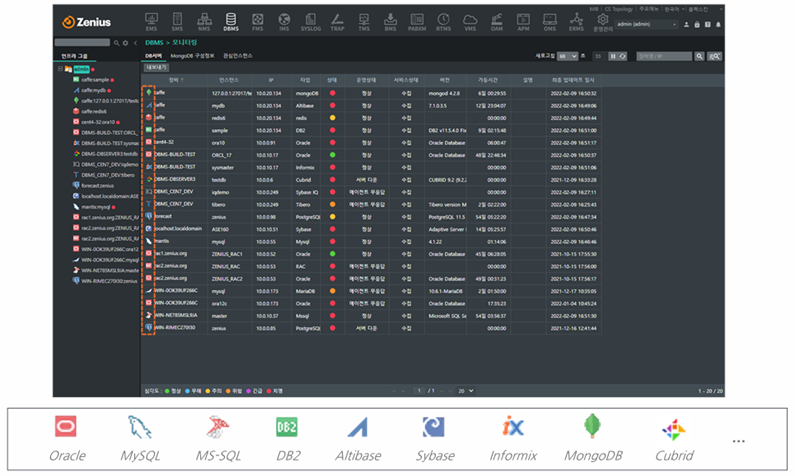Open the TRAP module
This screenshot has width=795, height=476.
pos(337,22)
